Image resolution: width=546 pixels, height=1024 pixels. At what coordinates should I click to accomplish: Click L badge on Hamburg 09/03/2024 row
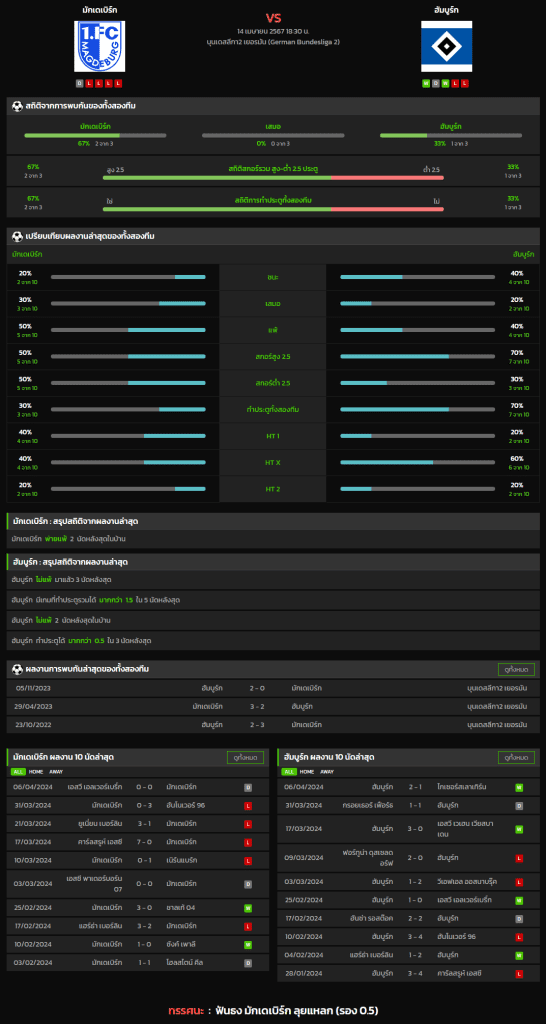coord(519,857)
